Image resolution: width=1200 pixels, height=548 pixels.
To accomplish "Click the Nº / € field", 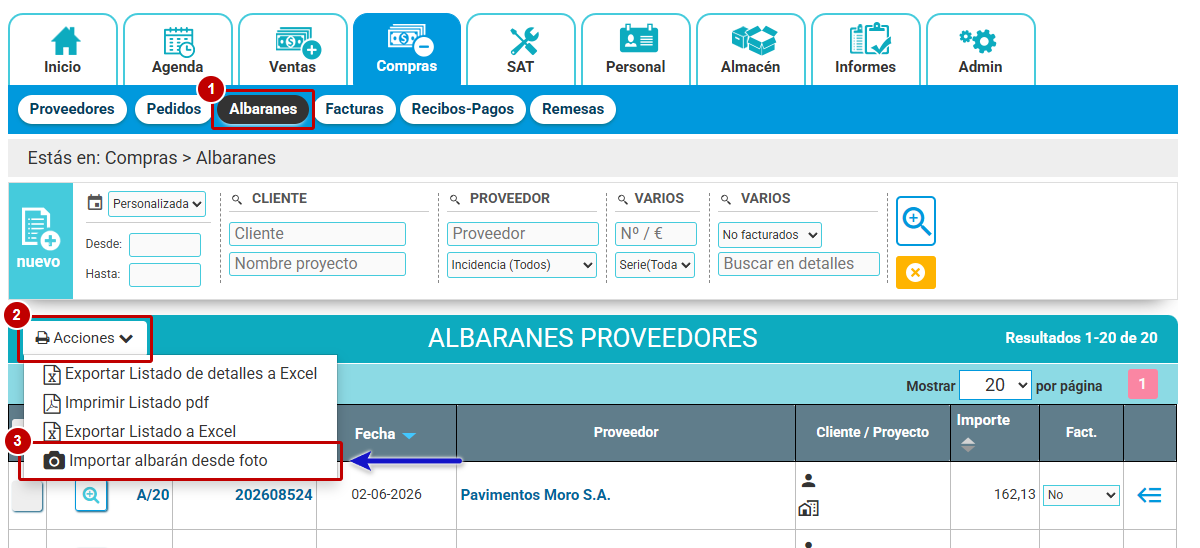I will coord(655,234).
